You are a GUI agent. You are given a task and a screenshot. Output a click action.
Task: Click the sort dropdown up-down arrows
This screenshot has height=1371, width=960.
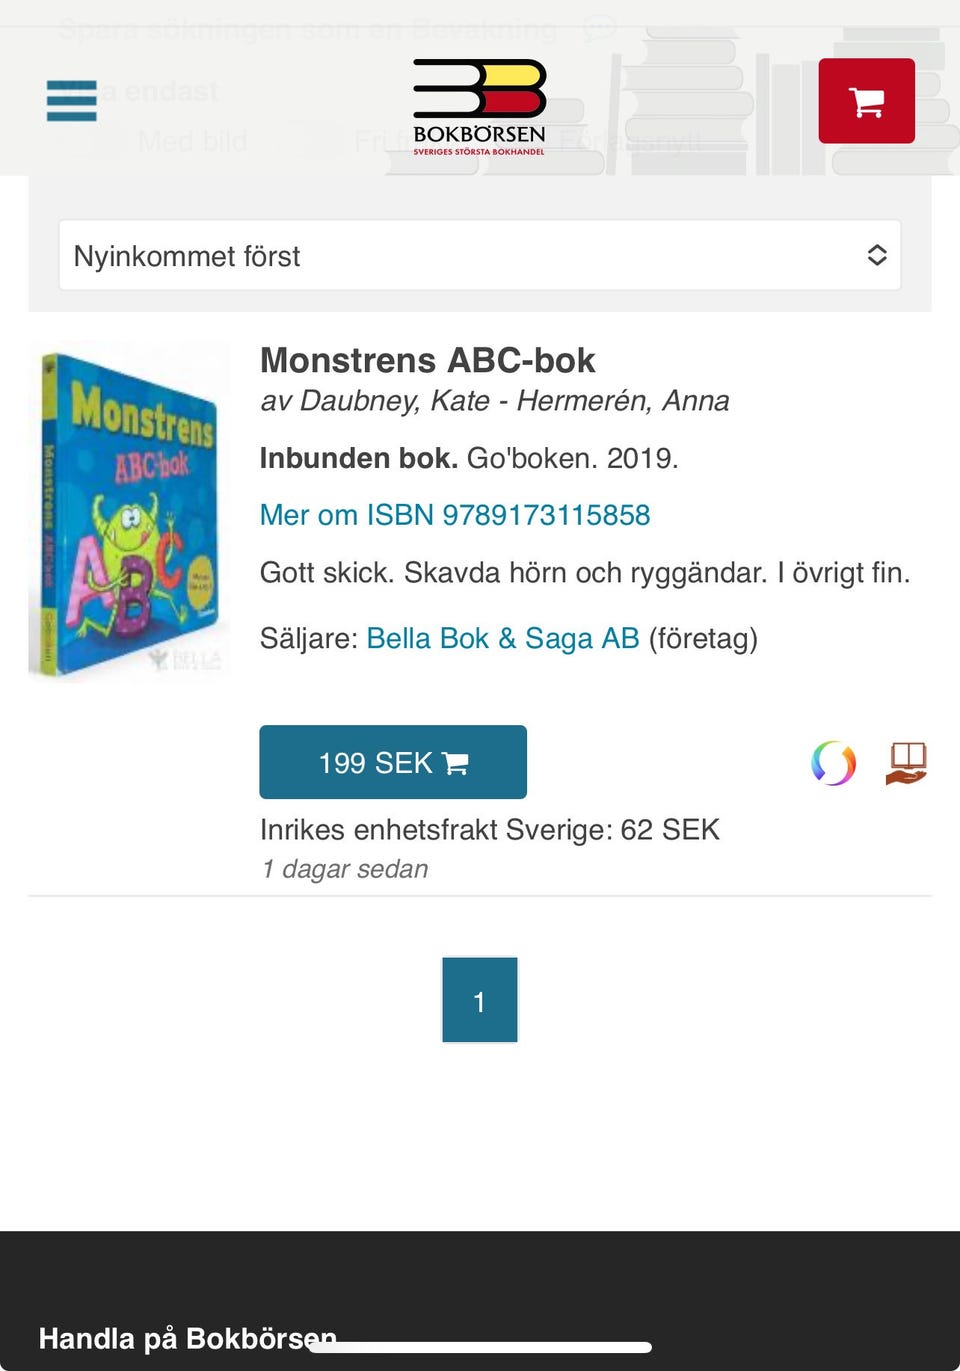click(877, 256)
